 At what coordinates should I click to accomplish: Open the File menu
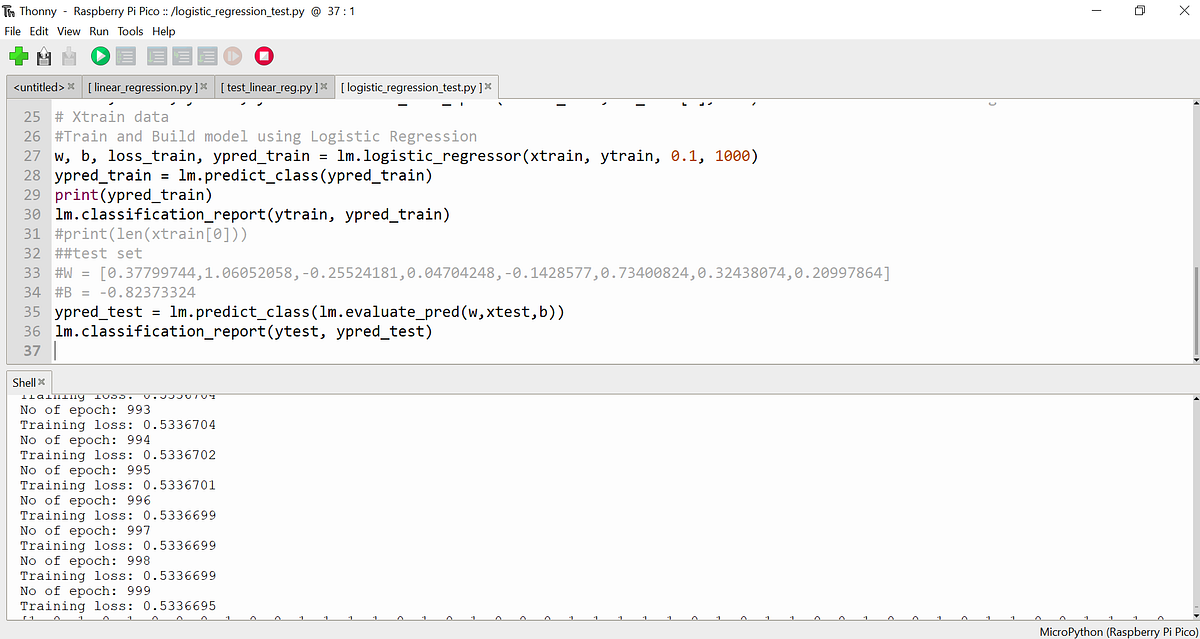coord(12,31)
